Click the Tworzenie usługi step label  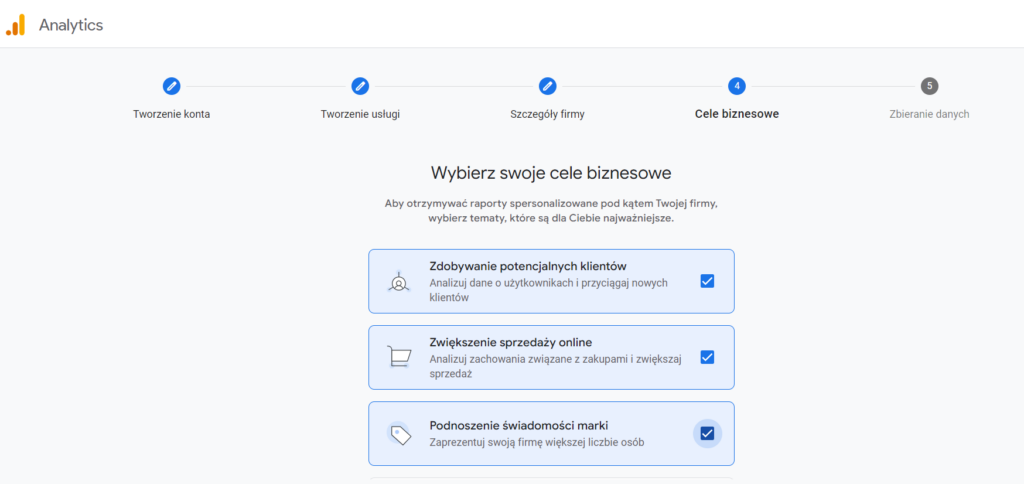pyautogui.click(x=360, y=114)
